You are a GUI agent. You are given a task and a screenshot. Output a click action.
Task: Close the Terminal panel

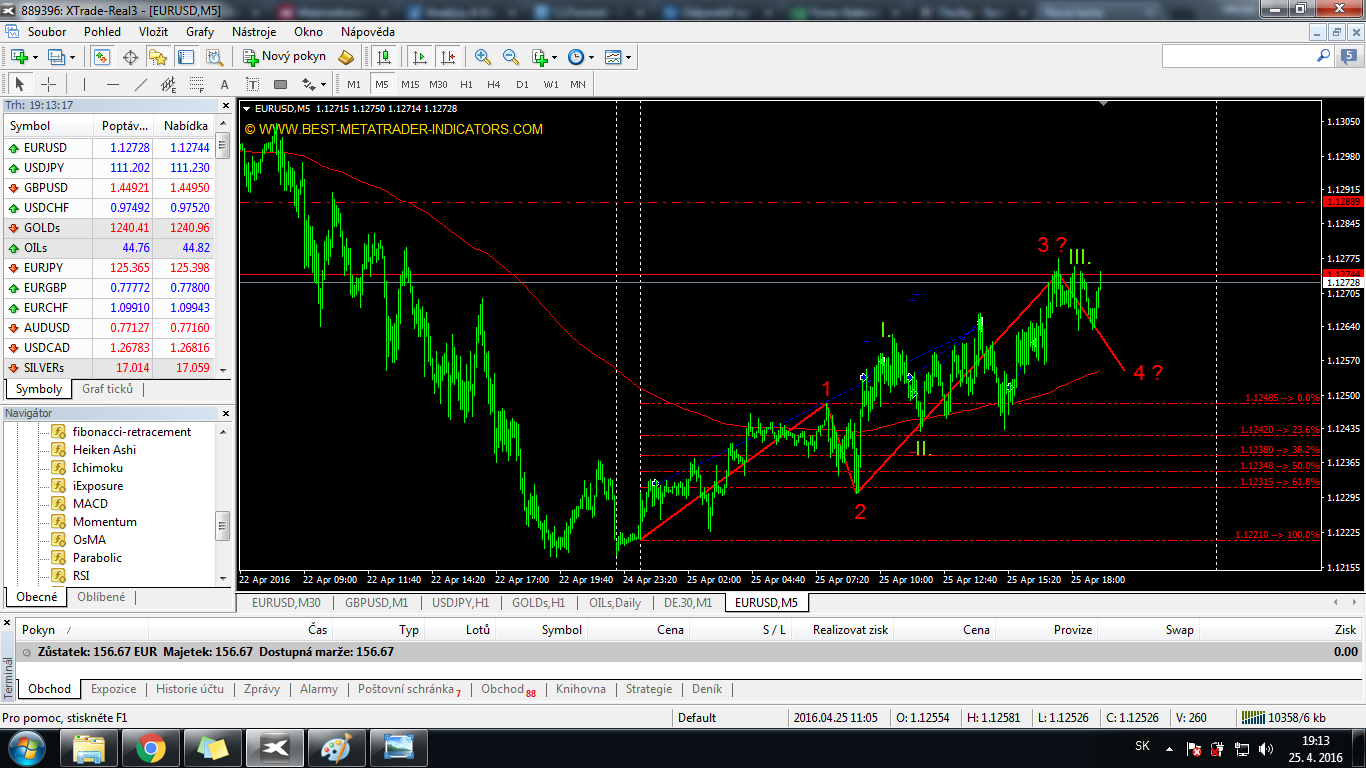point(9,625)
